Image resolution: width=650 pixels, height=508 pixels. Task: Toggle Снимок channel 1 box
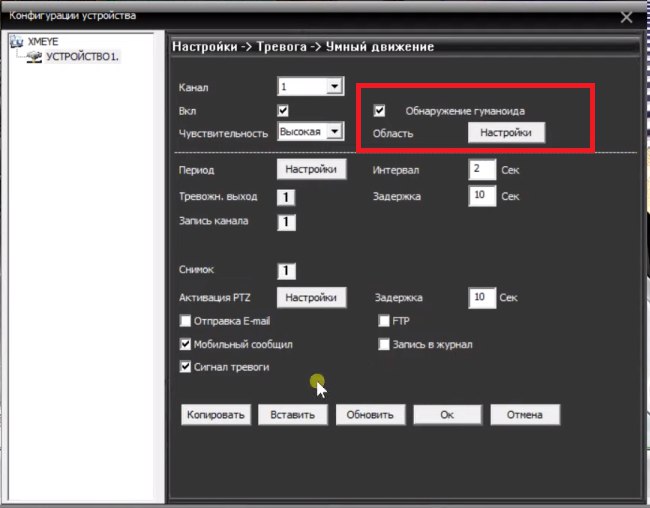coord(286,271)
